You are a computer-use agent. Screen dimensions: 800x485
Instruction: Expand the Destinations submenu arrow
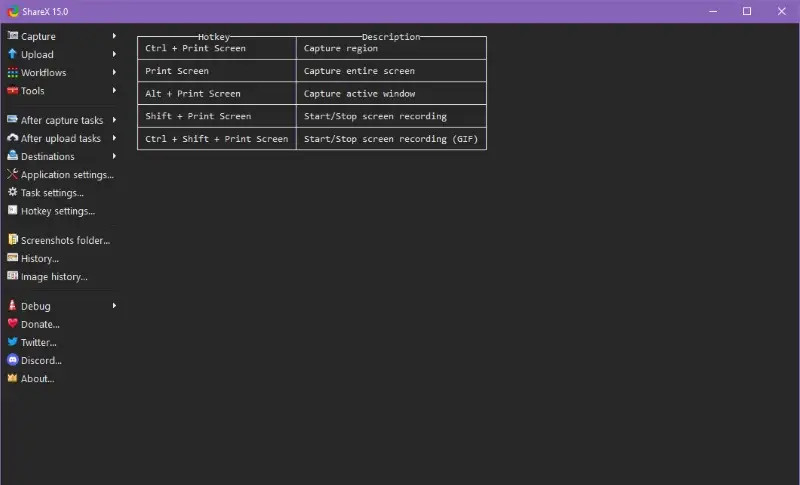tap(114, 156)
